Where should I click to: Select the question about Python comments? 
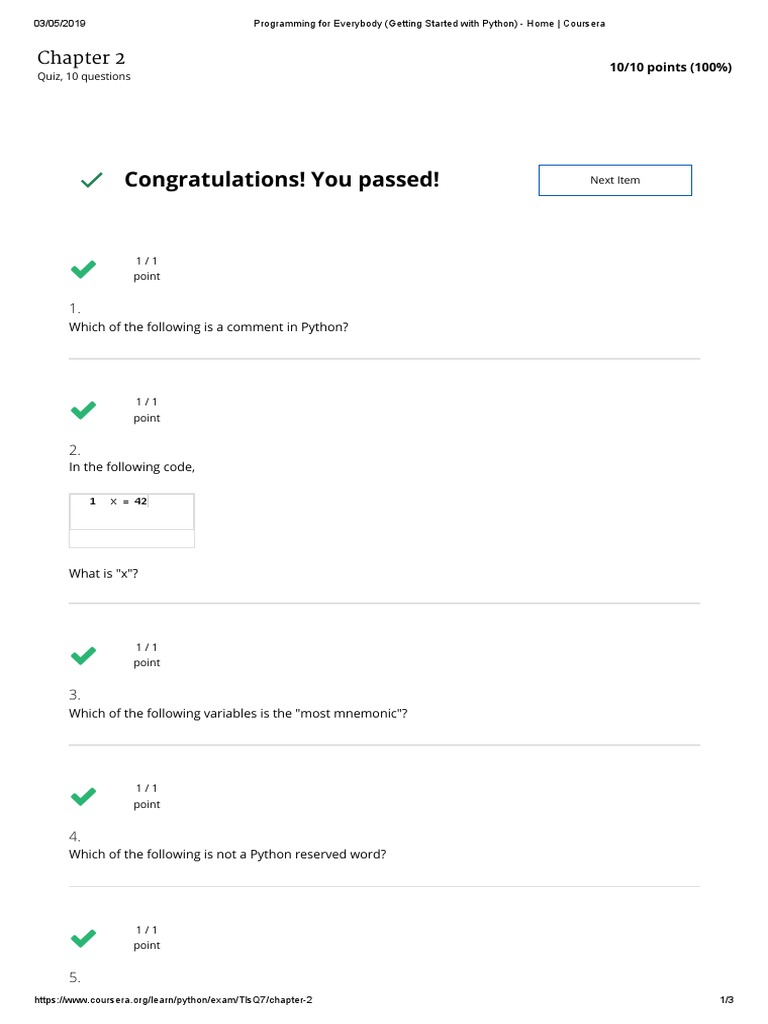coord(208,327)
